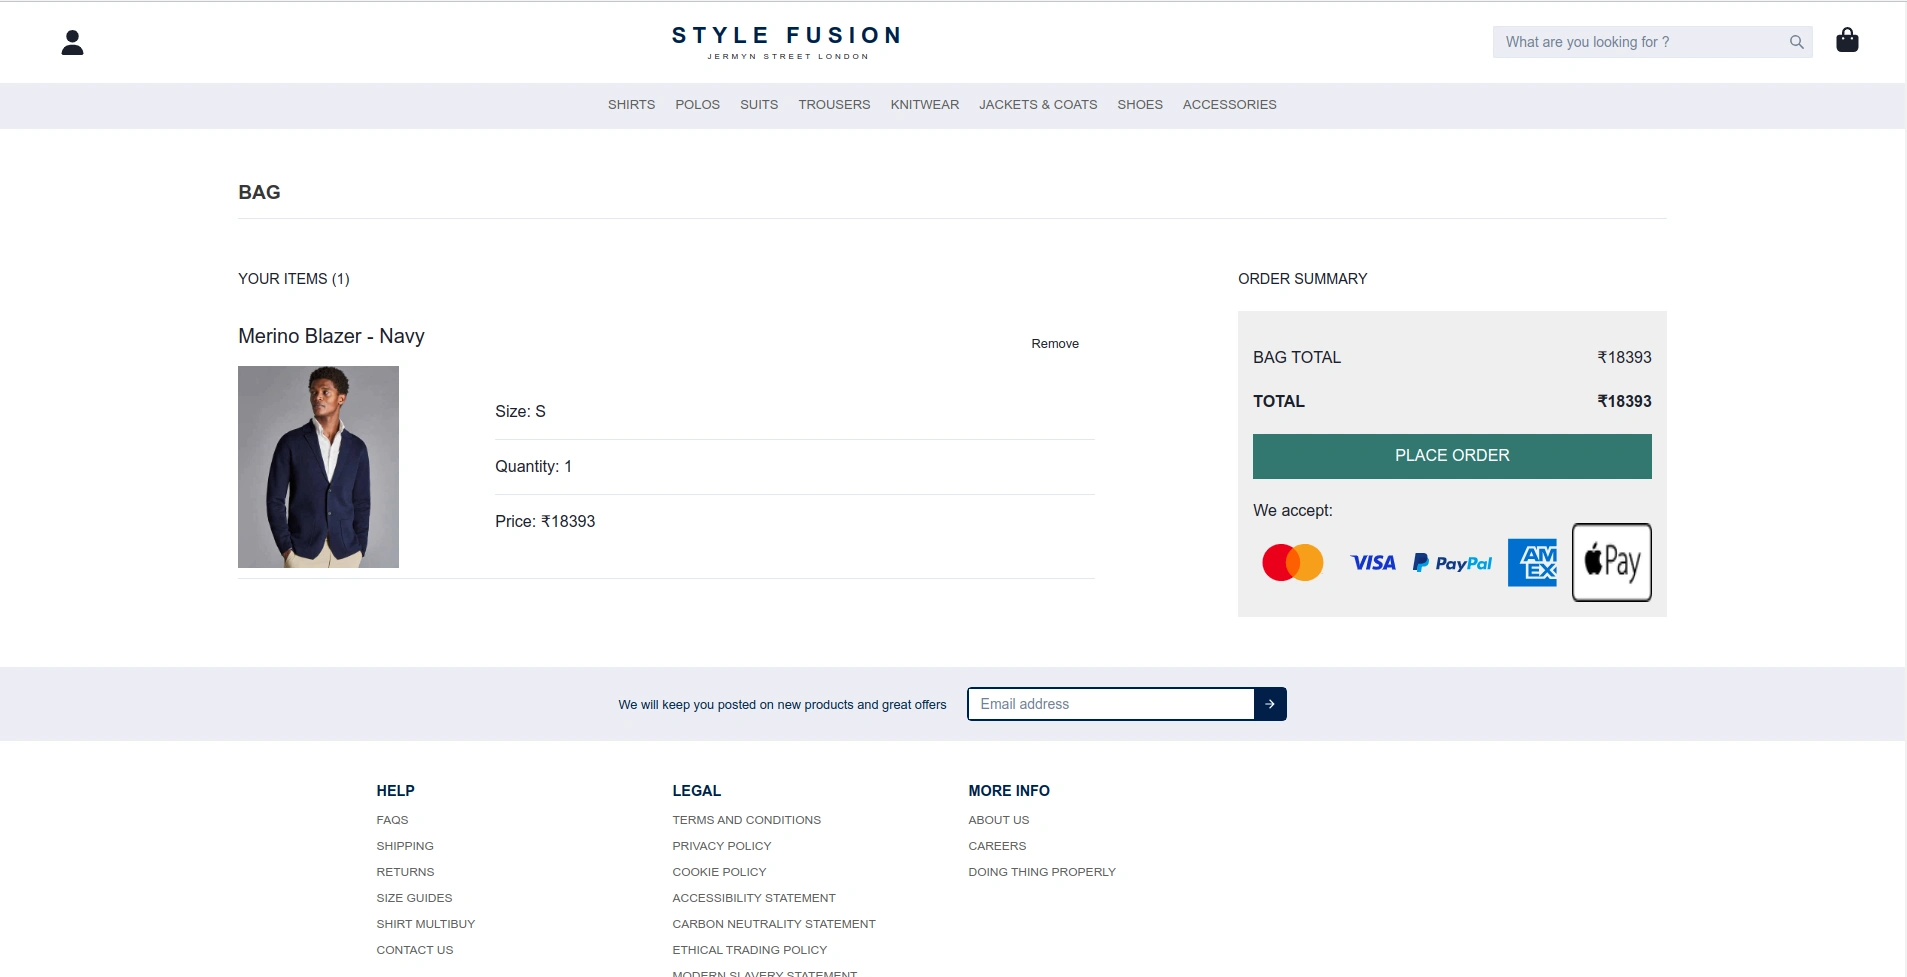This screenshot has height=977, width=1907.
Task: Open the Shipping help link
Action: click(405, 846)
